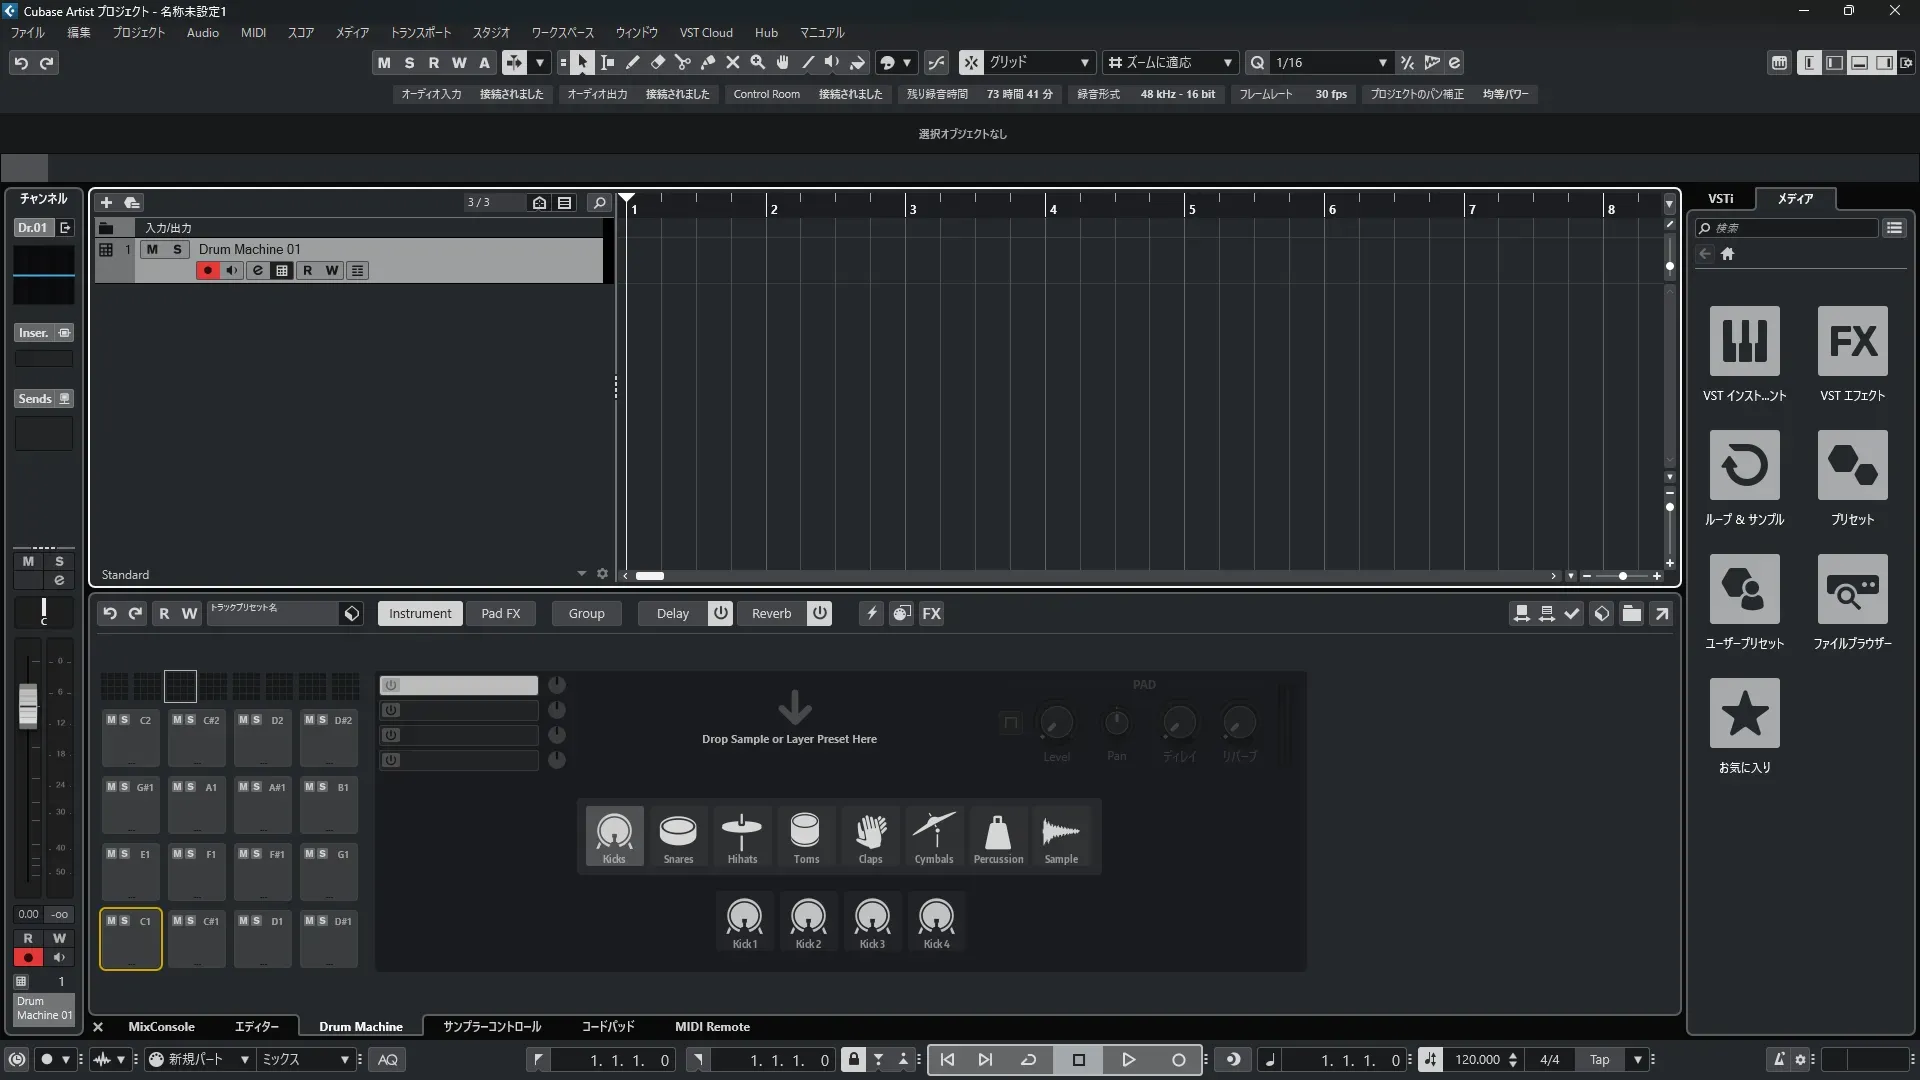Open the グリッド snap type dropdown
The width and height of the screenshot is (1920, 1080).
tap(1084, 63)
